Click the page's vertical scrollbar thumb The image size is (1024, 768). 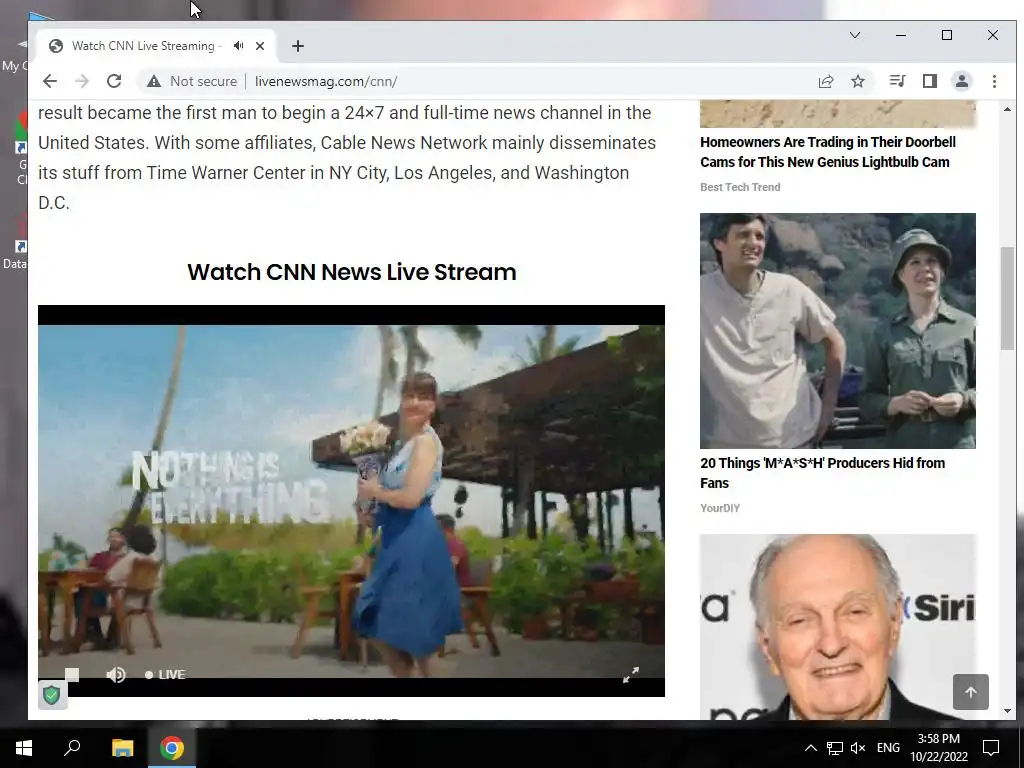(1007, 298)
